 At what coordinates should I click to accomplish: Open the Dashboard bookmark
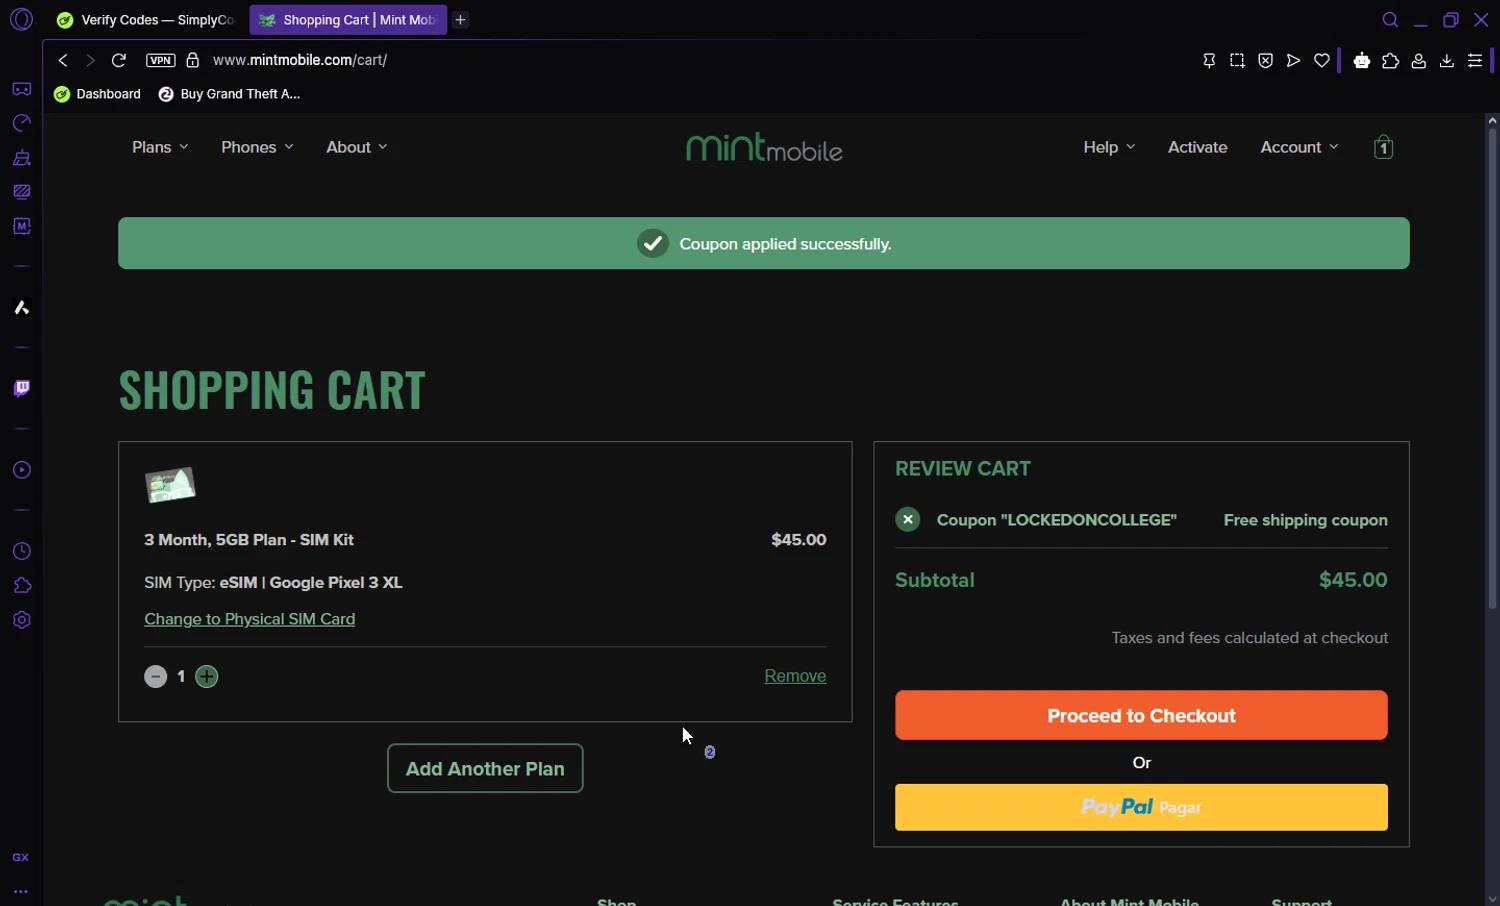(x=98, y=94)
